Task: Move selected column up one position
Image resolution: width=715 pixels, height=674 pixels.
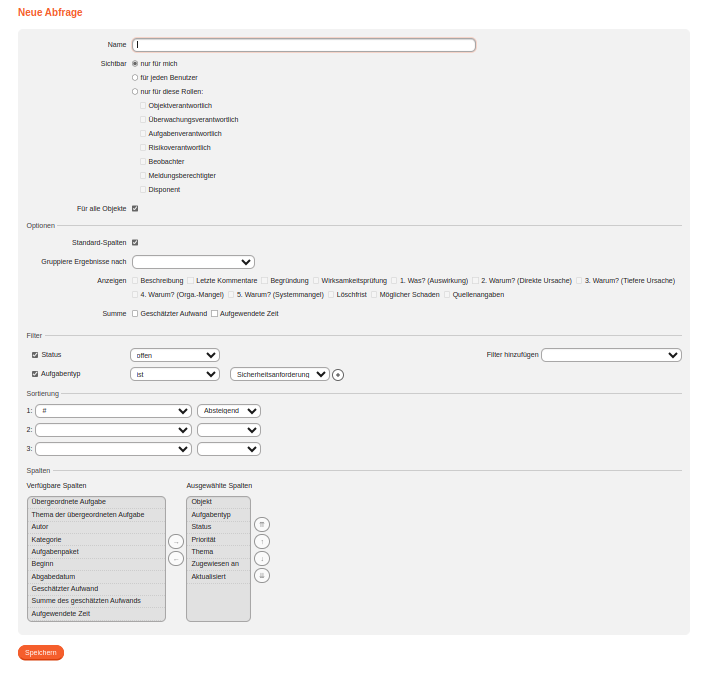Action: (262, 541)
